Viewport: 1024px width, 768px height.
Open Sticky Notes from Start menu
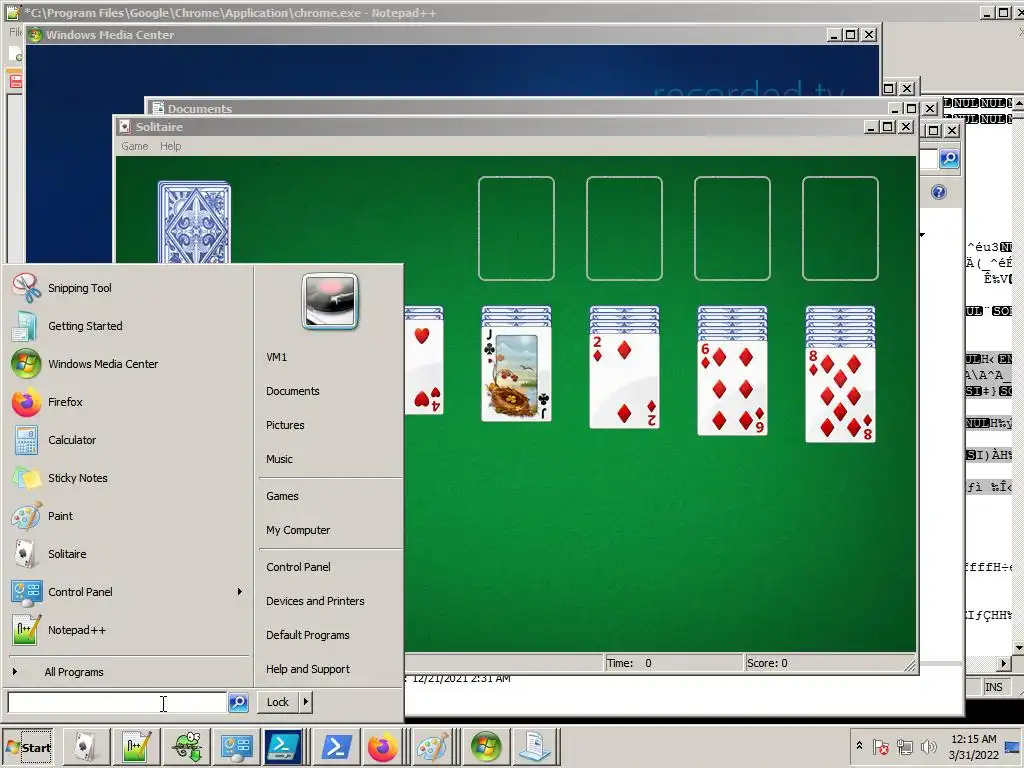click(x=77, y=478)
